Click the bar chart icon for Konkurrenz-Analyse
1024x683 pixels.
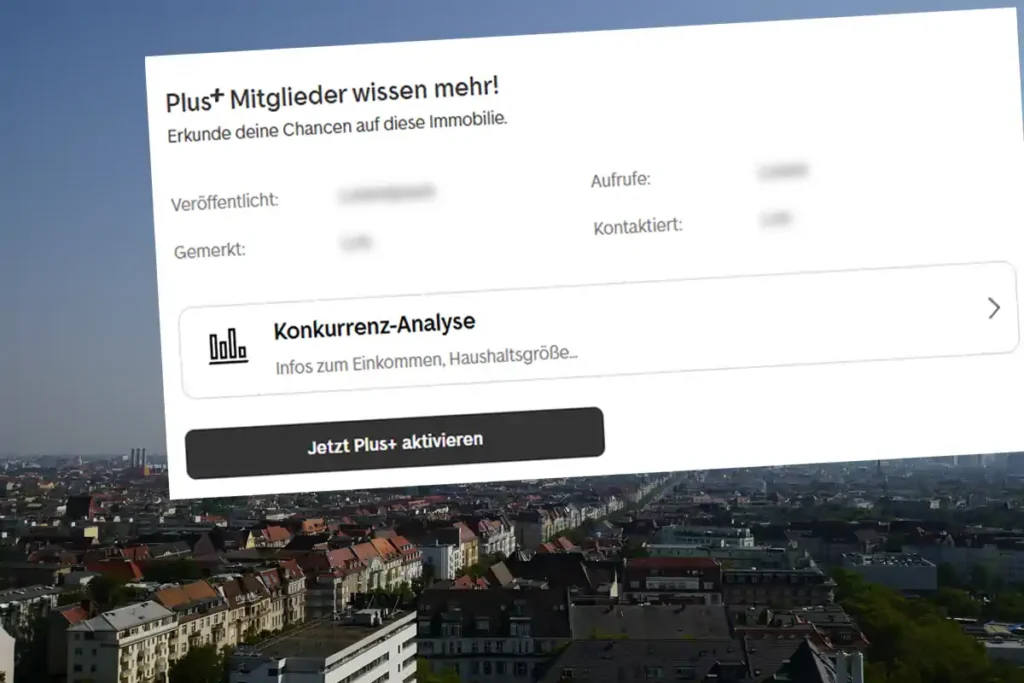pos(228,347)
